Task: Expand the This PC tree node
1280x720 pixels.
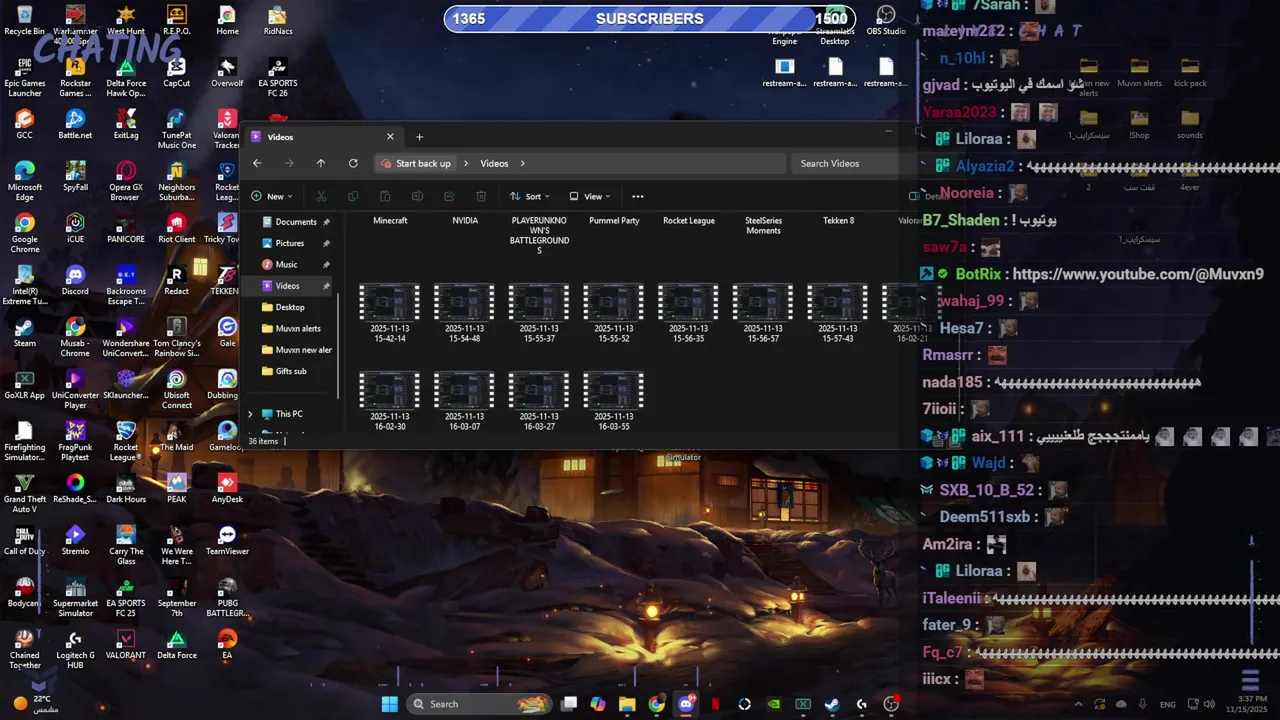Action: coord(250,414)
